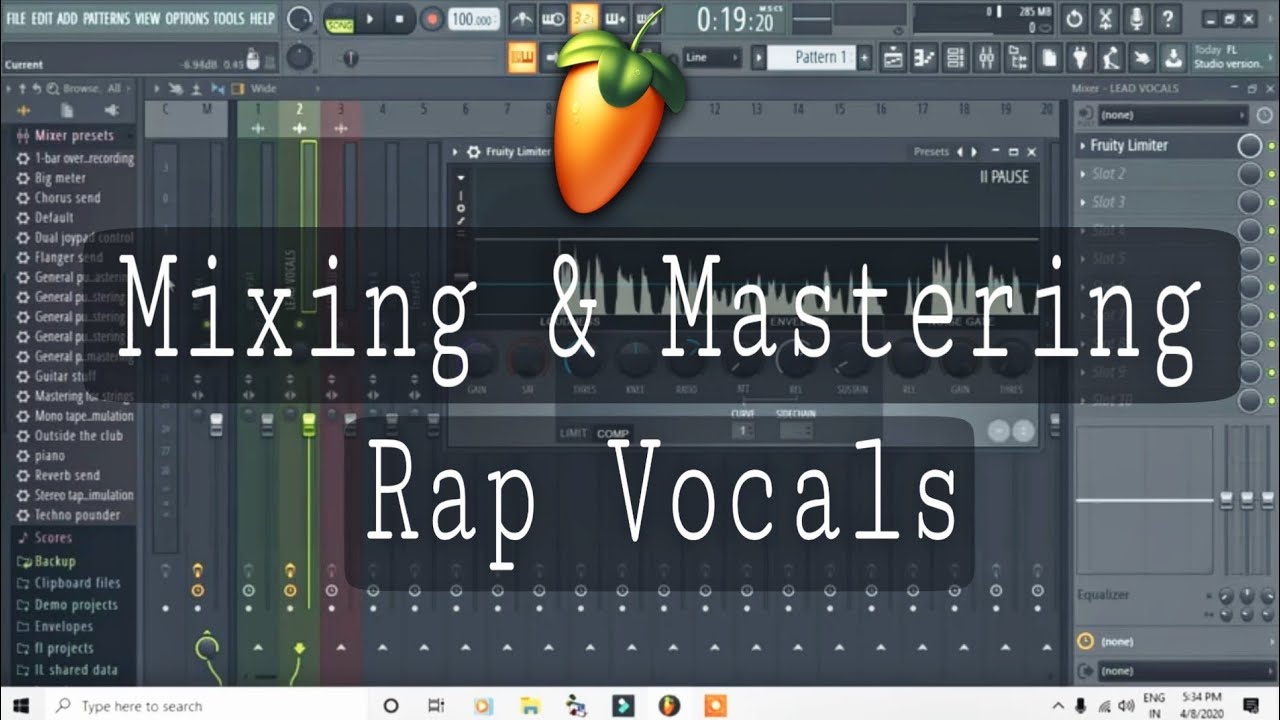This screenshot has height=720, width=1280.
Task: Click II PAUSE in Fruity Limiter
Action: (1004, 177)
